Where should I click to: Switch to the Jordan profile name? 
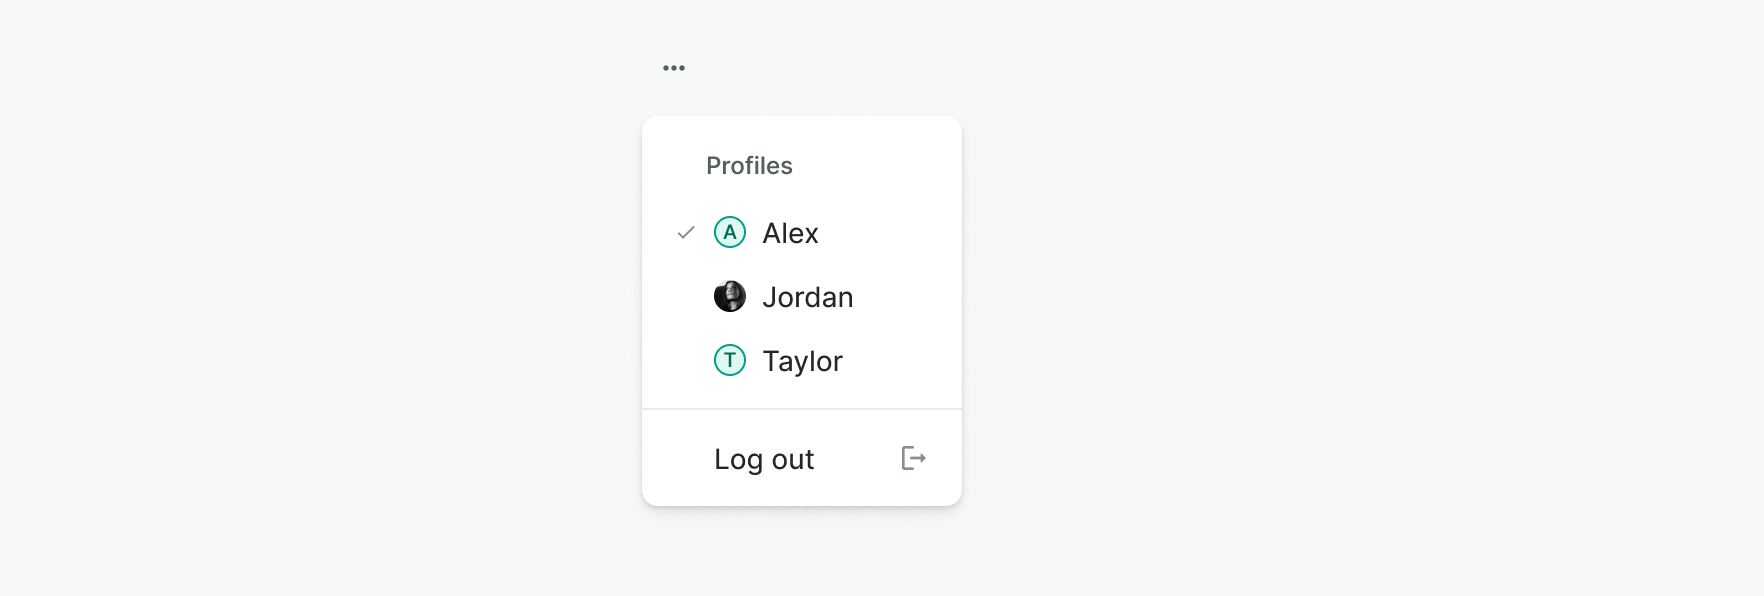[x=807, y=297]
